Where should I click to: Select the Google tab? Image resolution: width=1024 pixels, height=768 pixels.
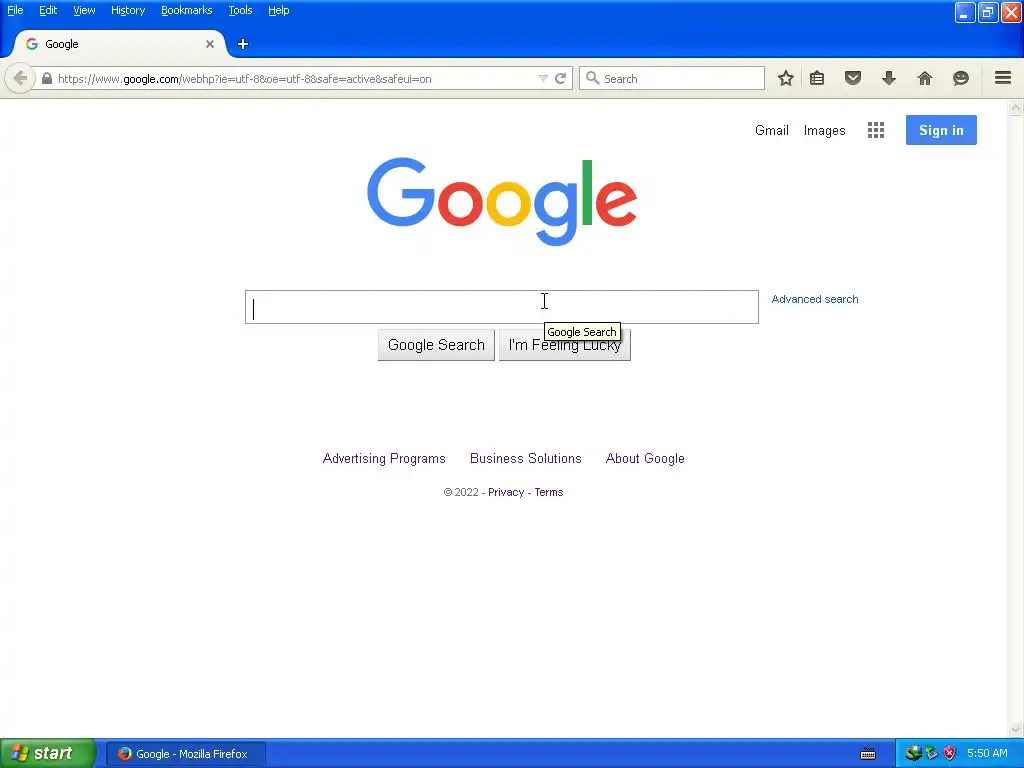120,44
